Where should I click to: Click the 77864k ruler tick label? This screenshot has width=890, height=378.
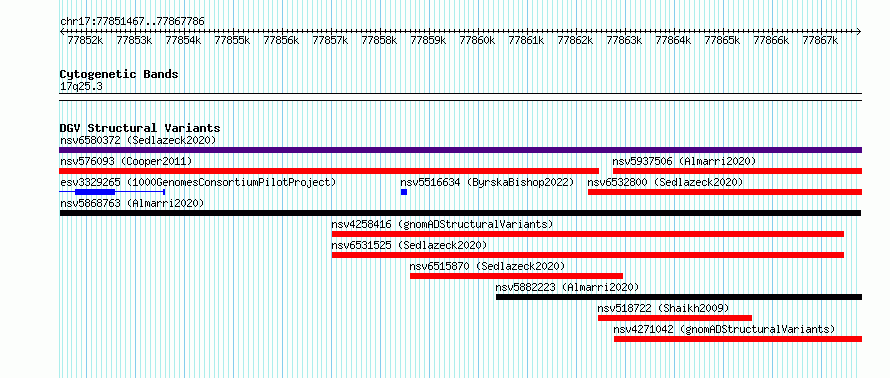(674, 40)
